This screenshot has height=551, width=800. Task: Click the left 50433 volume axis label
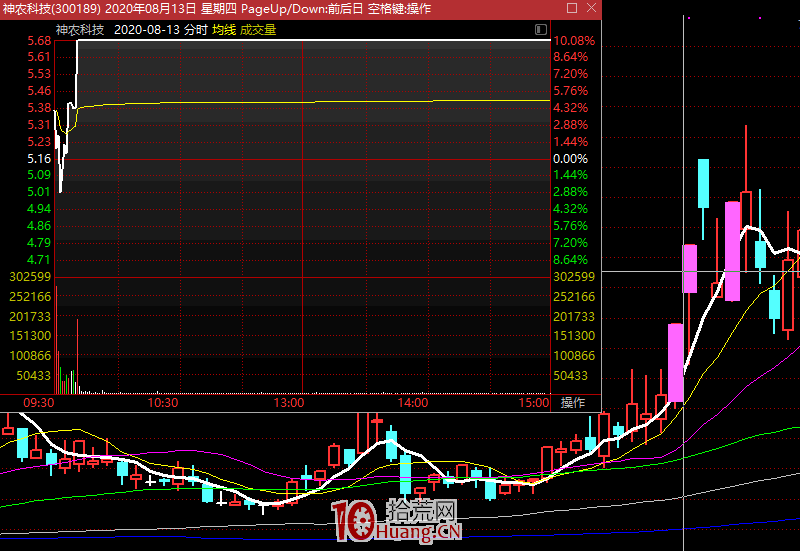click(34, 375)
